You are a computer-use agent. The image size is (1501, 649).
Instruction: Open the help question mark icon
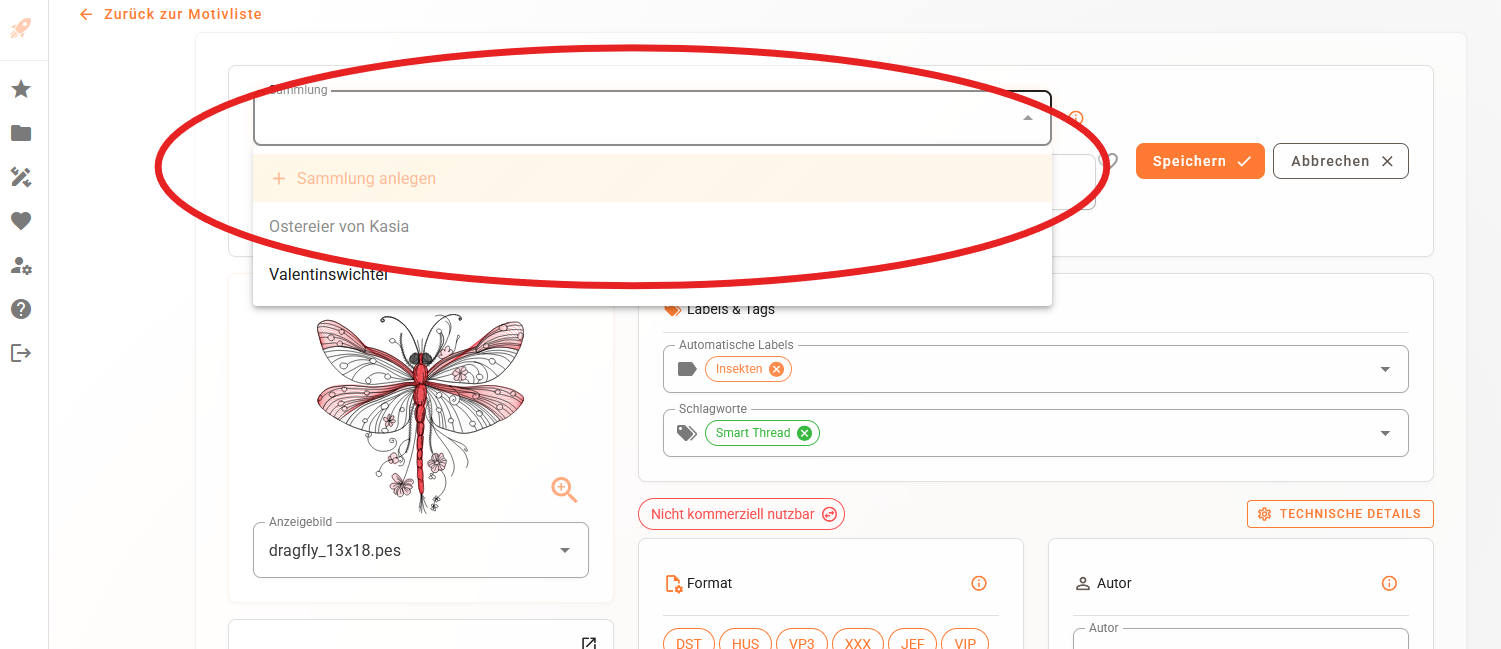click(x=21, y=309)
